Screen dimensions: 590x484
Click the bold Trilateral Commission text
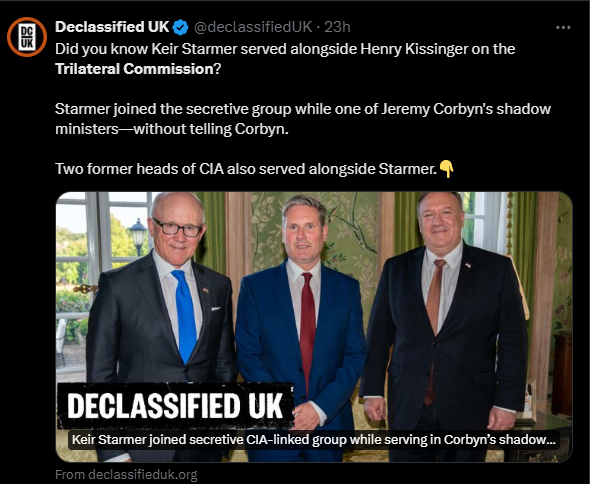coord(134,69)
